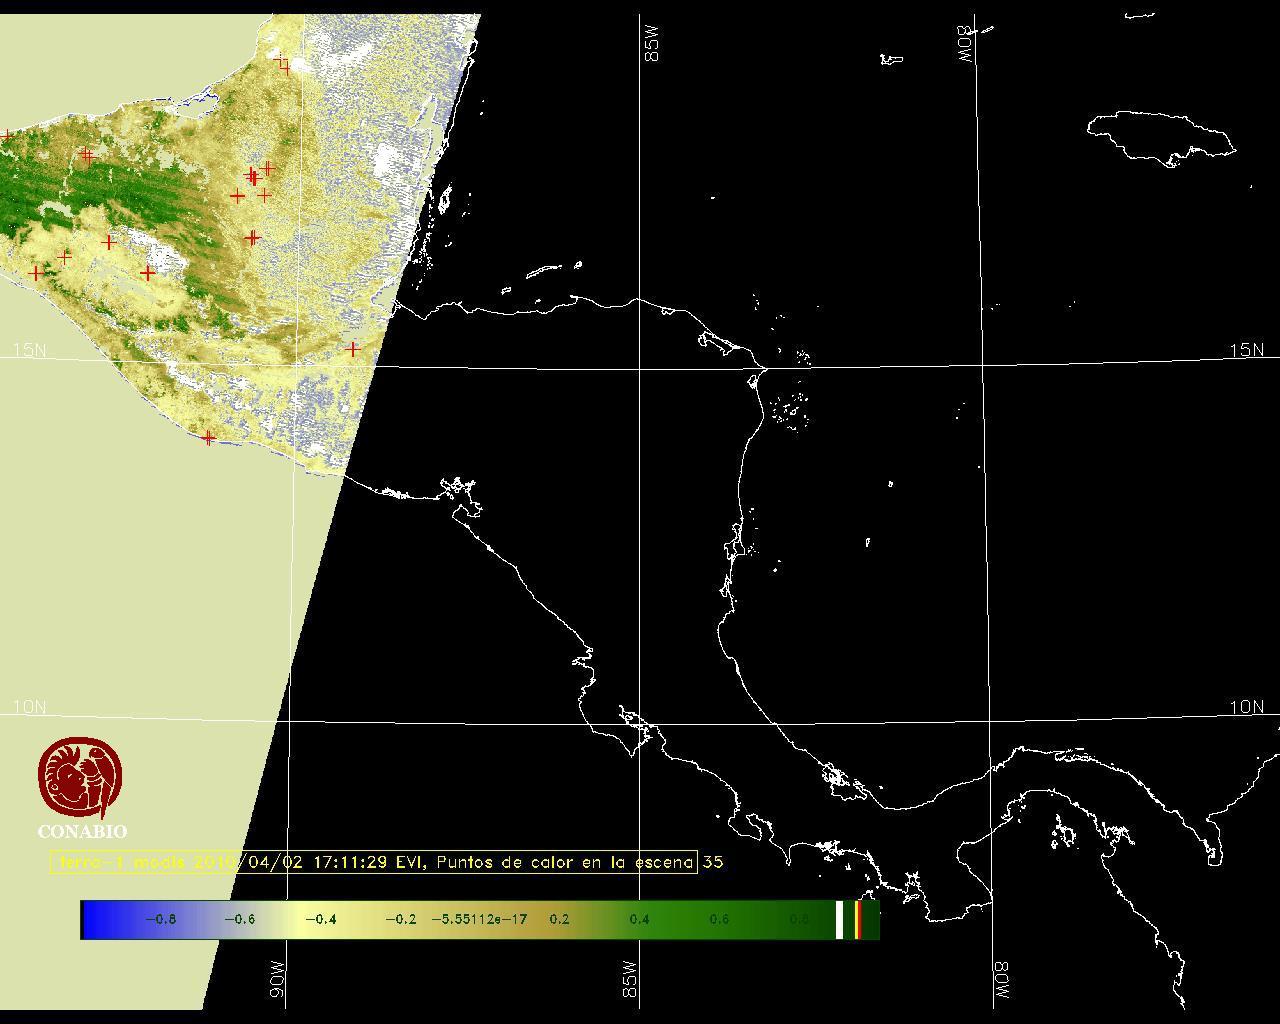Pick the blue end of the EVI color scale

click(x=95, y=920)
